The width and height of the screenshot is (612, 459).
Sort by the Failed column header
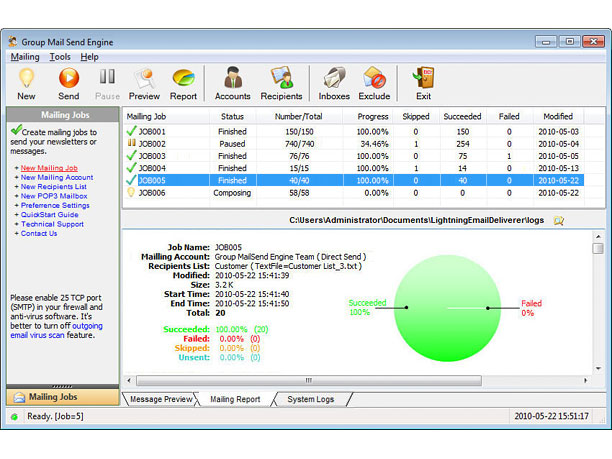[509, 116]
